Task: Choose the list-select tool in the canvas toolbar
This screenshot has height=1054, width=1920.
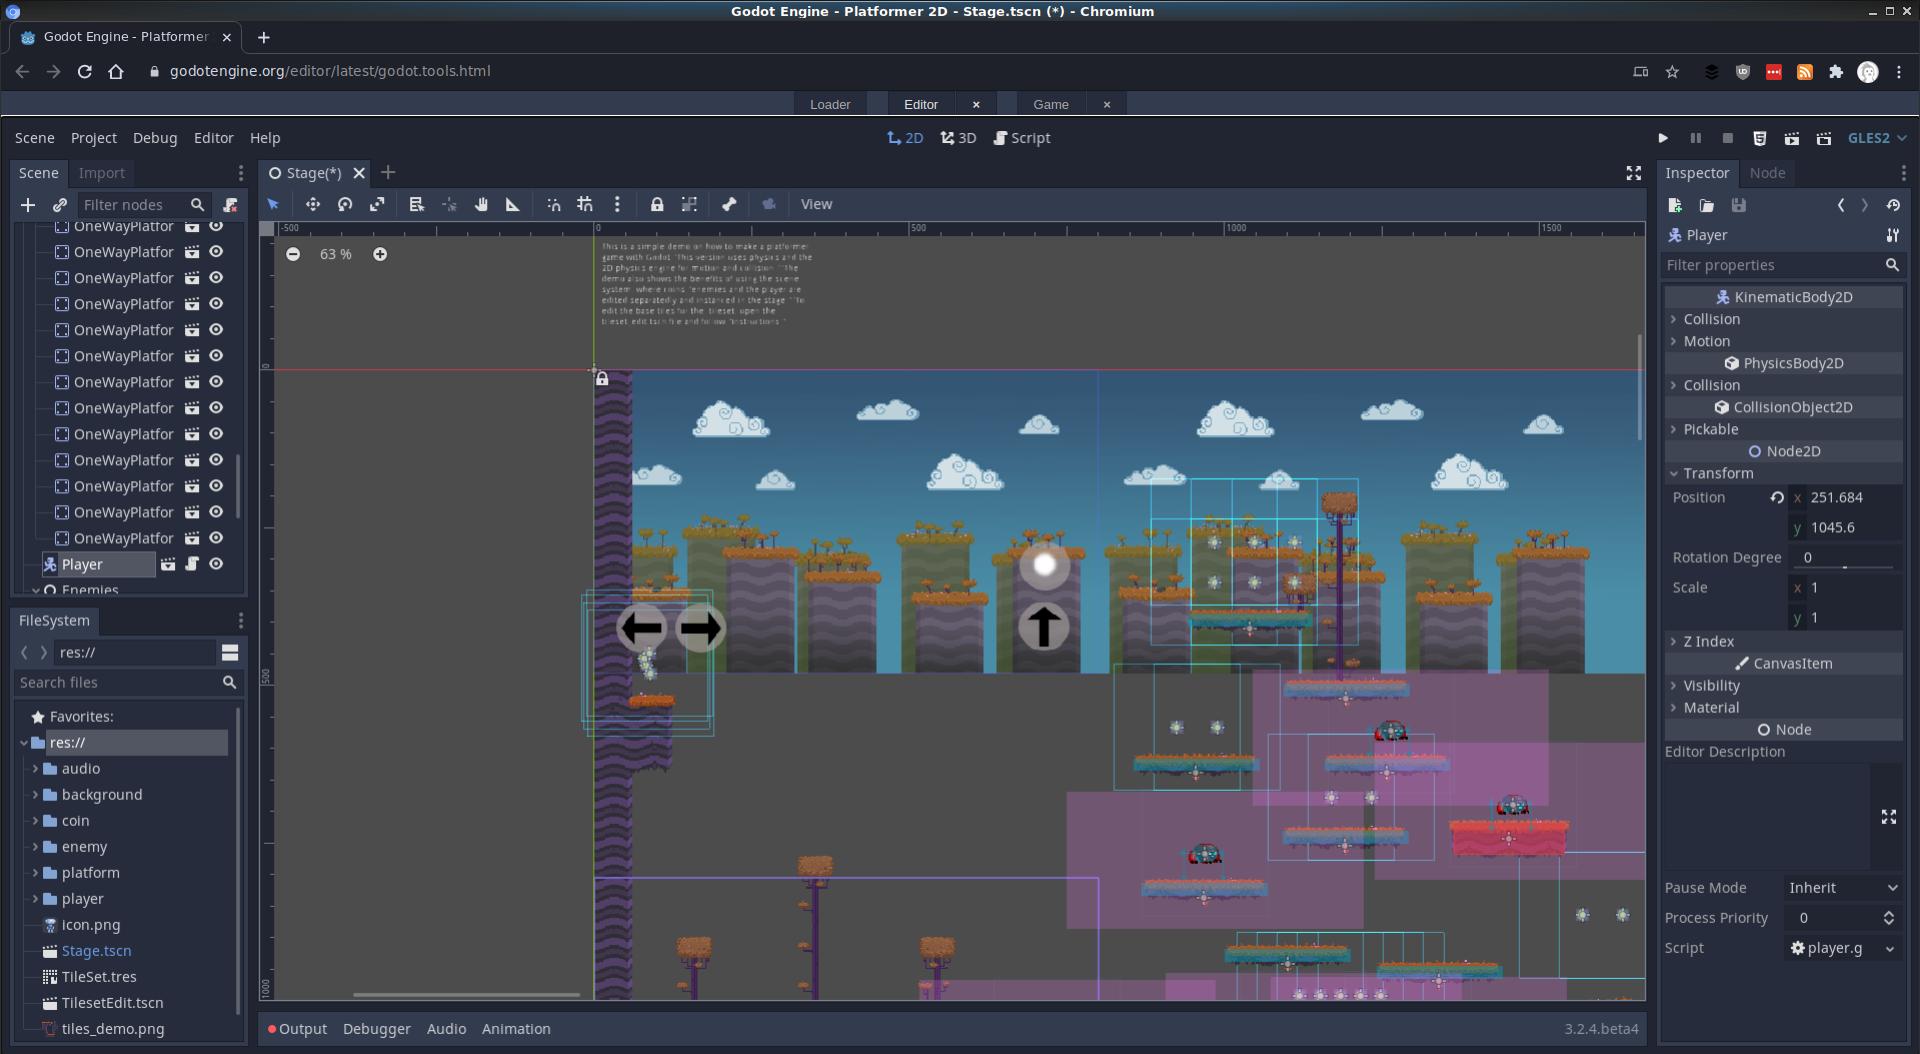Action: [417, 204]
